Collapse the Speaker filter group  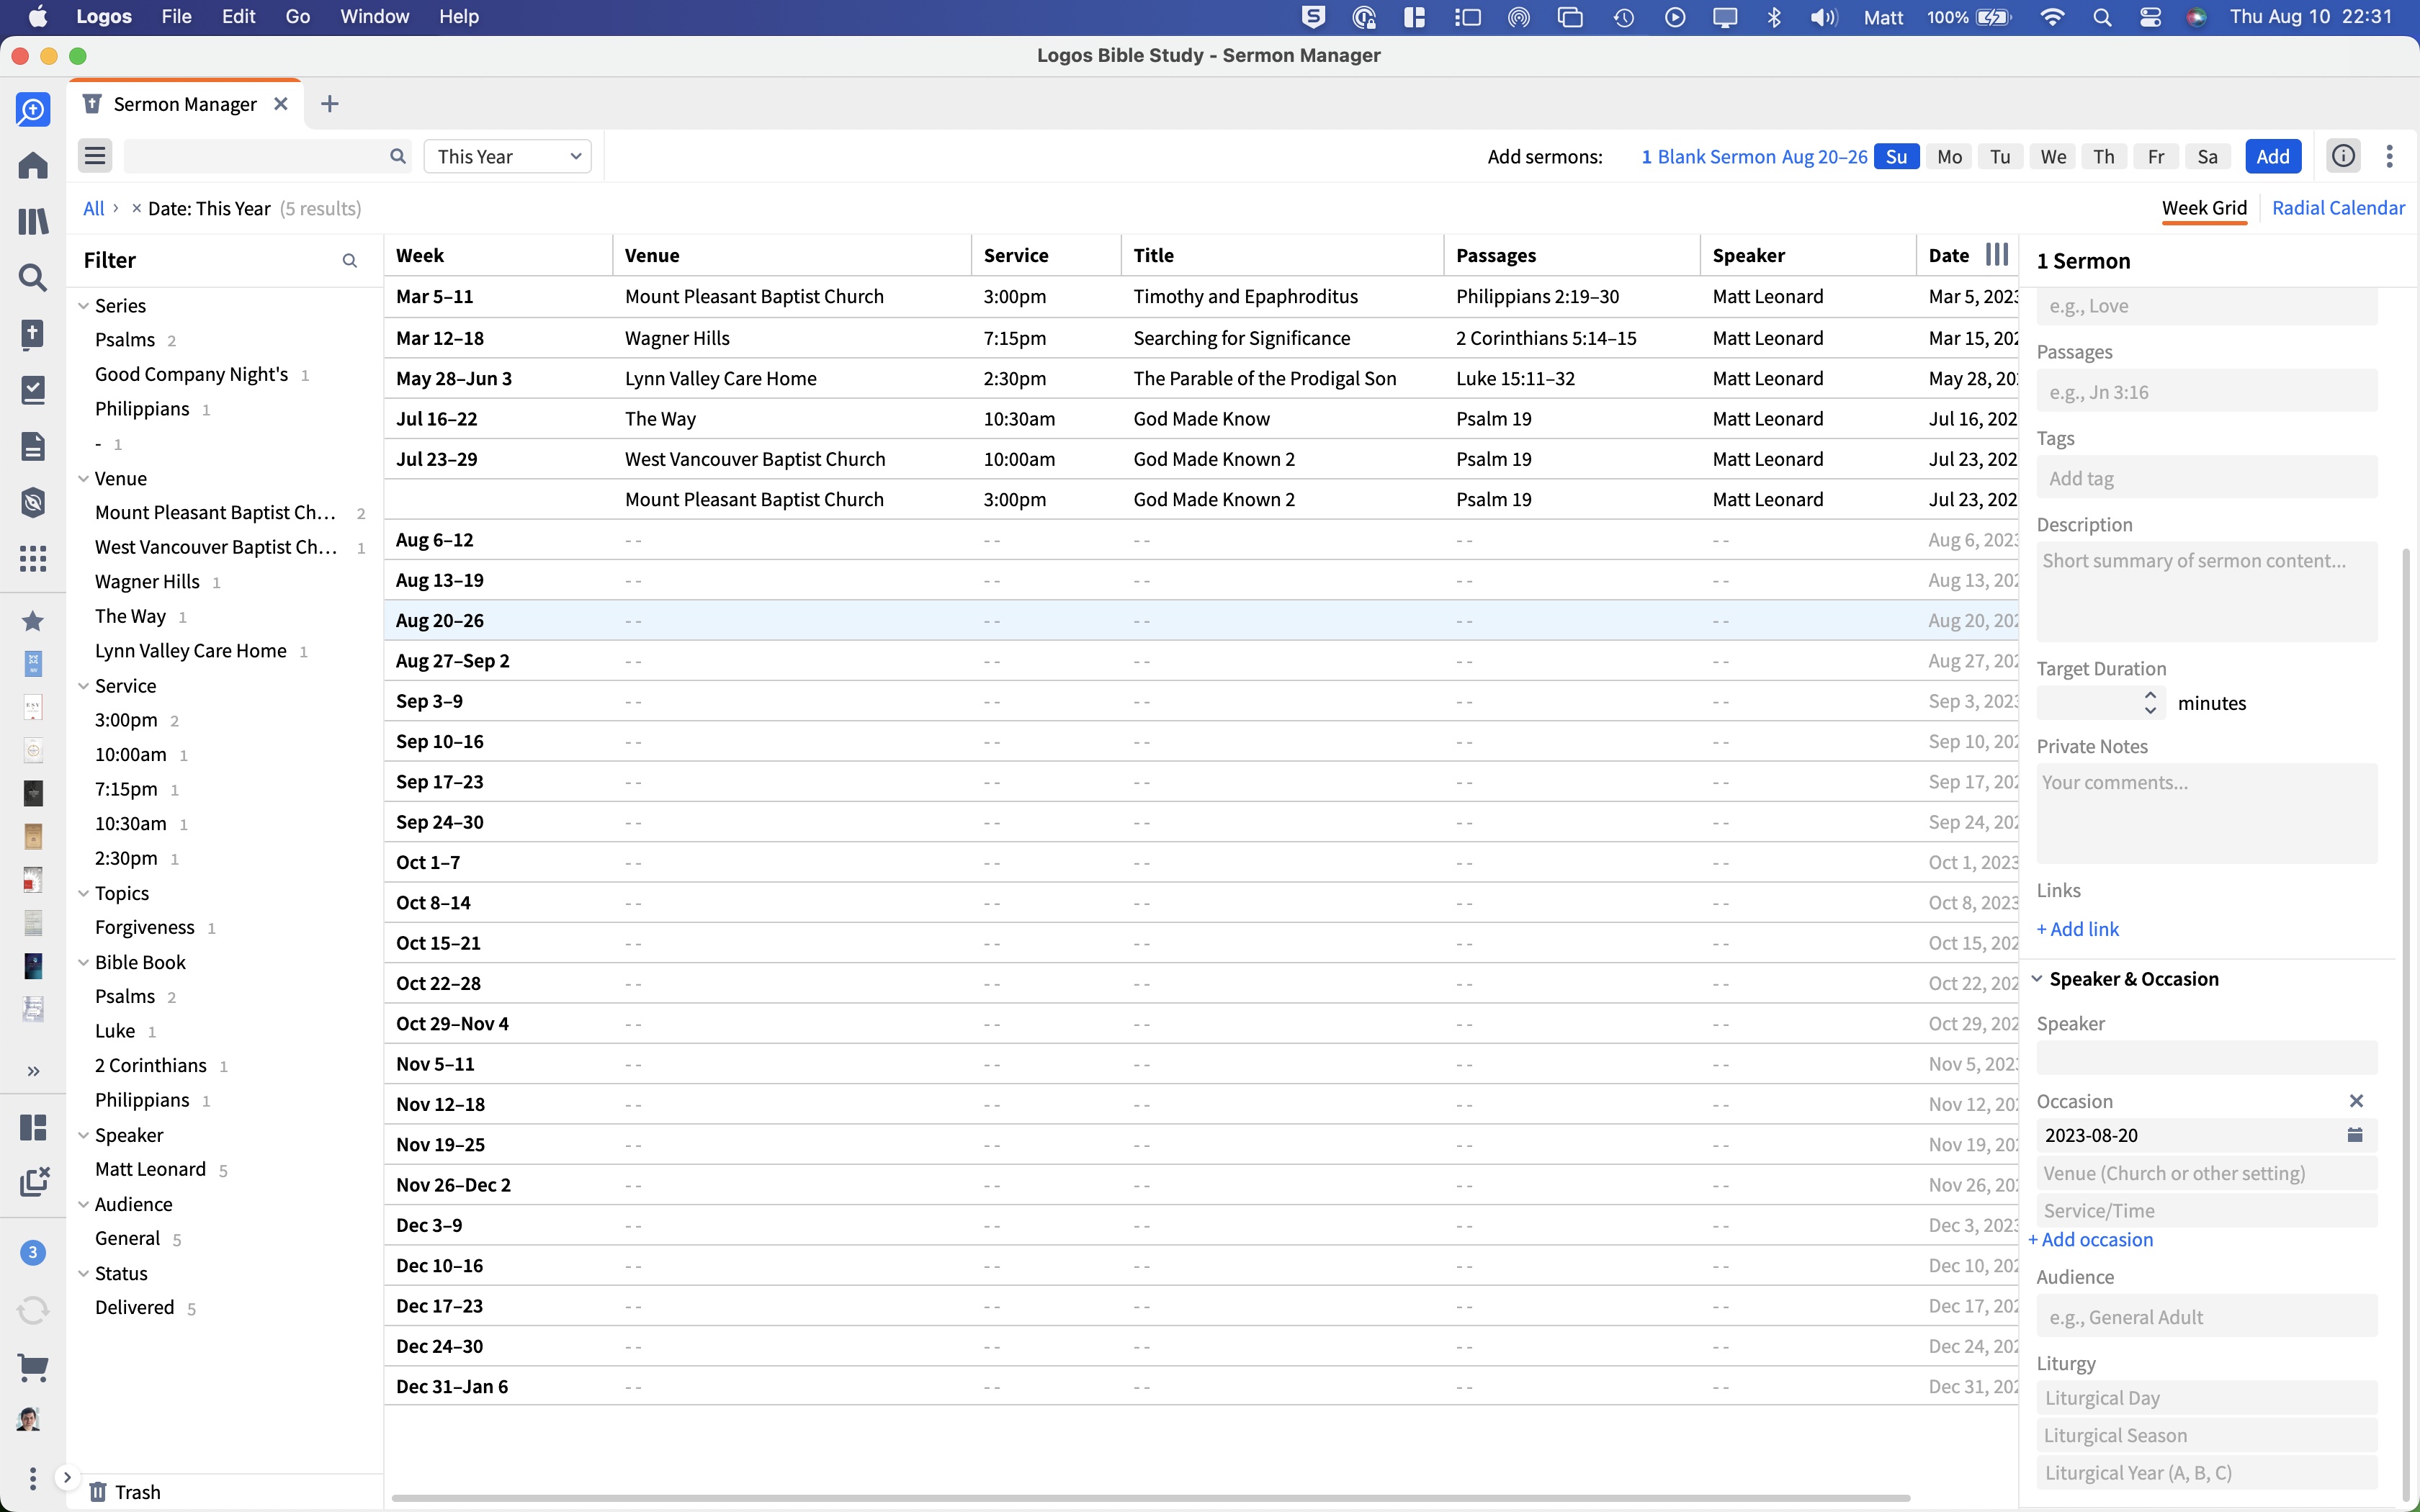pos(83,1135)
